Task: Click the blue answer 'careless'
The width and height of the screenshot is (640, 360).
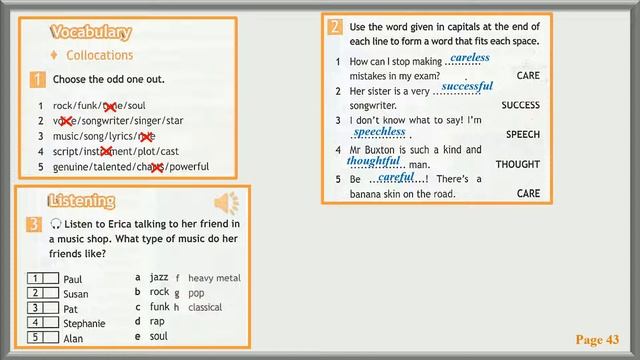Action: point(470,58)
